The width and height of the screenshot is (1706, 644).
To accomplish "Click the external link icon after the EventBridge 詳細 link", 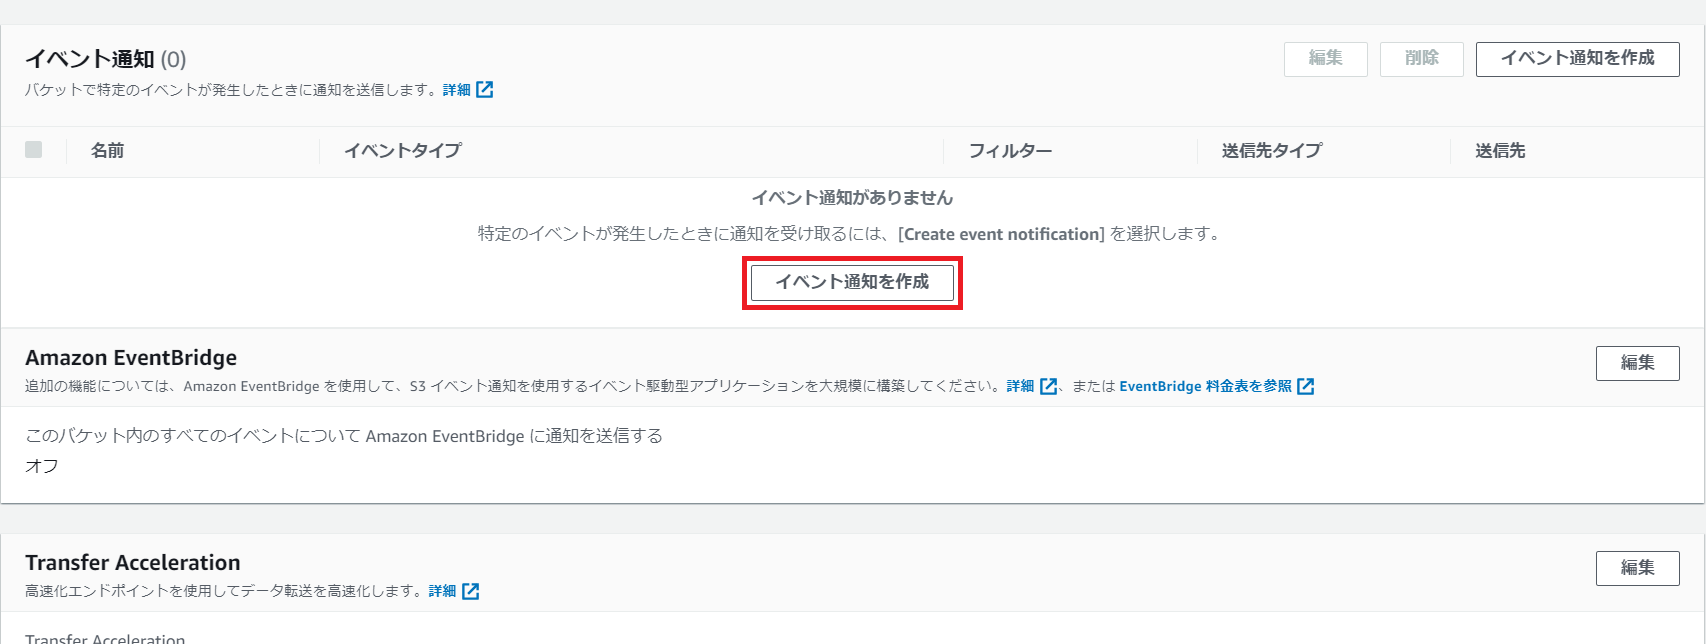I will (1049, 386).
